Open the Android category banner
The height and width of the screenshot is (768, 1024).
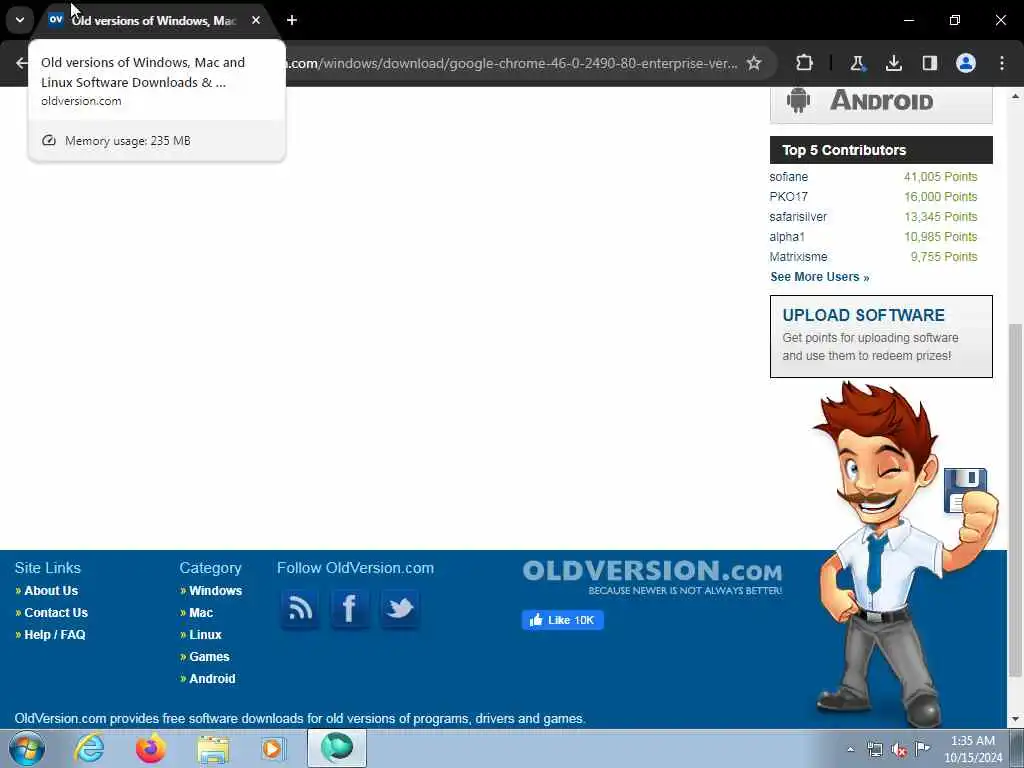(x=881, y=103)
